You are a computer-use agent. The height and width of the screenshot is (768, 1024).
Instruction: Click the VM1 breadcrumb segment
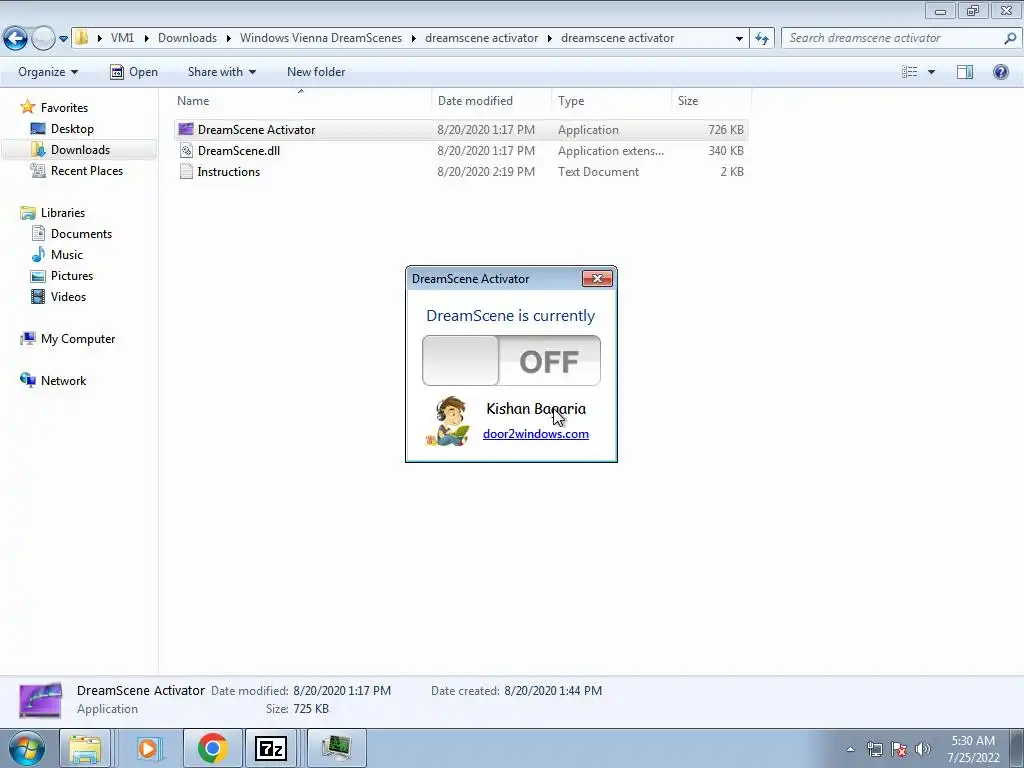tap(122, 38)
